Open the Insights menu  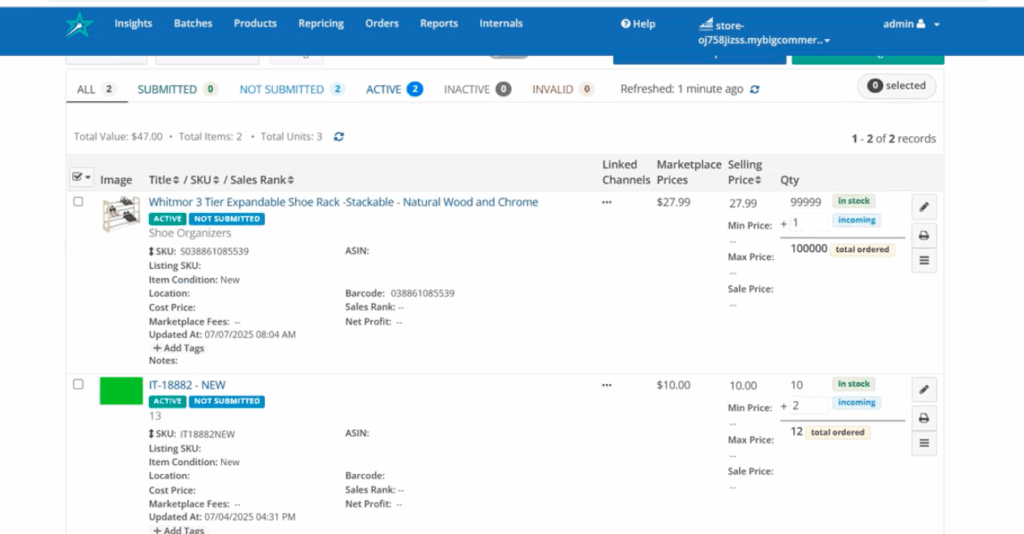click(x=133, y=24)
